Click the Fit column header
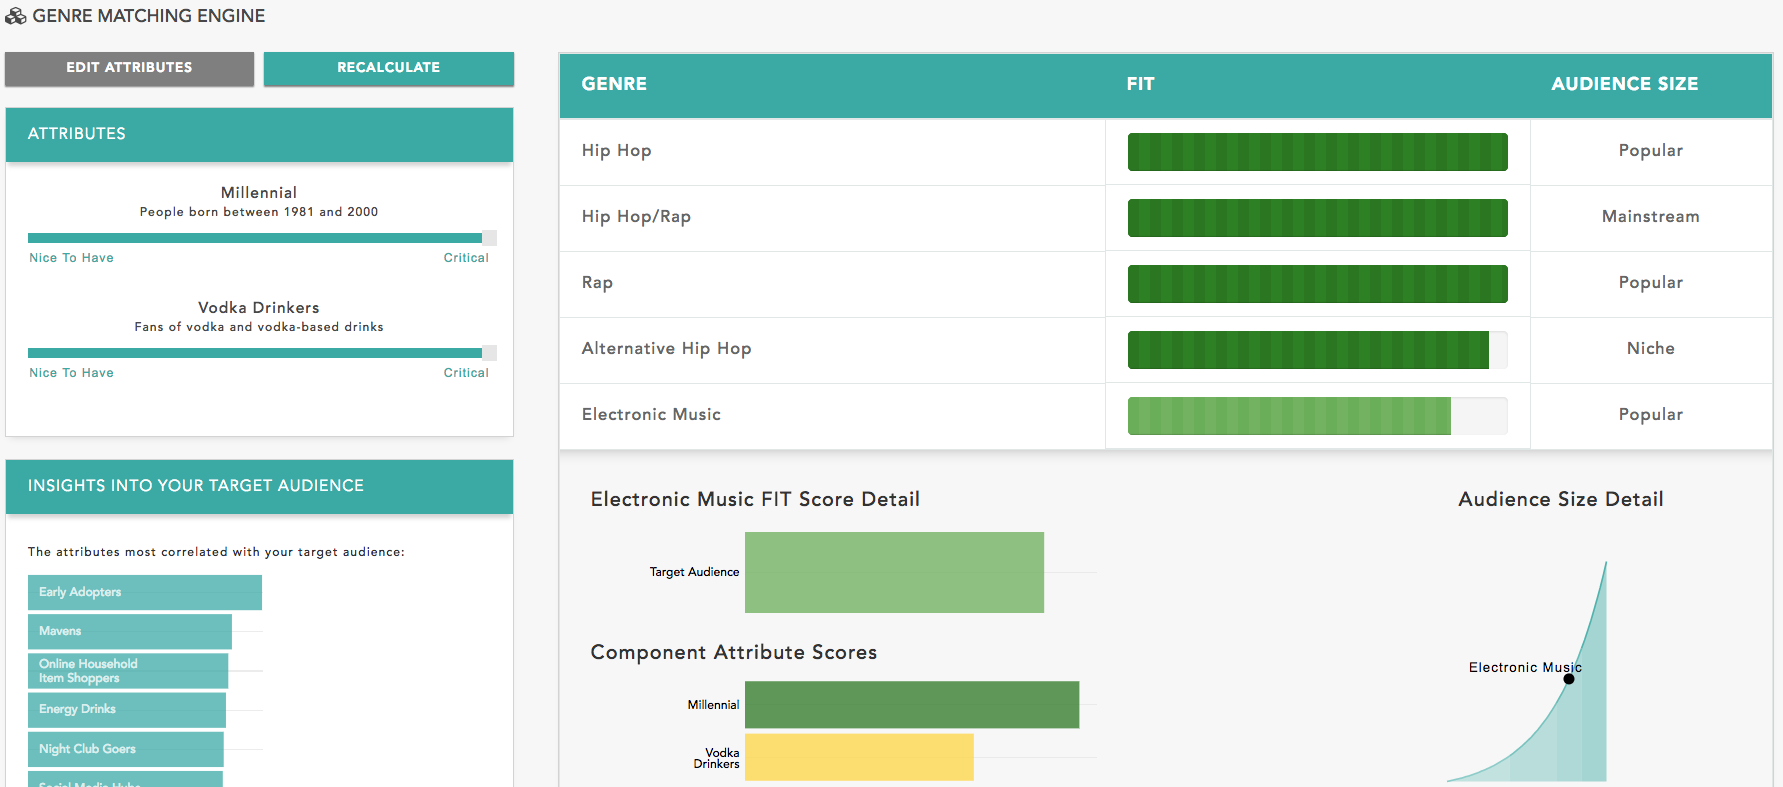 point(1140,84)
